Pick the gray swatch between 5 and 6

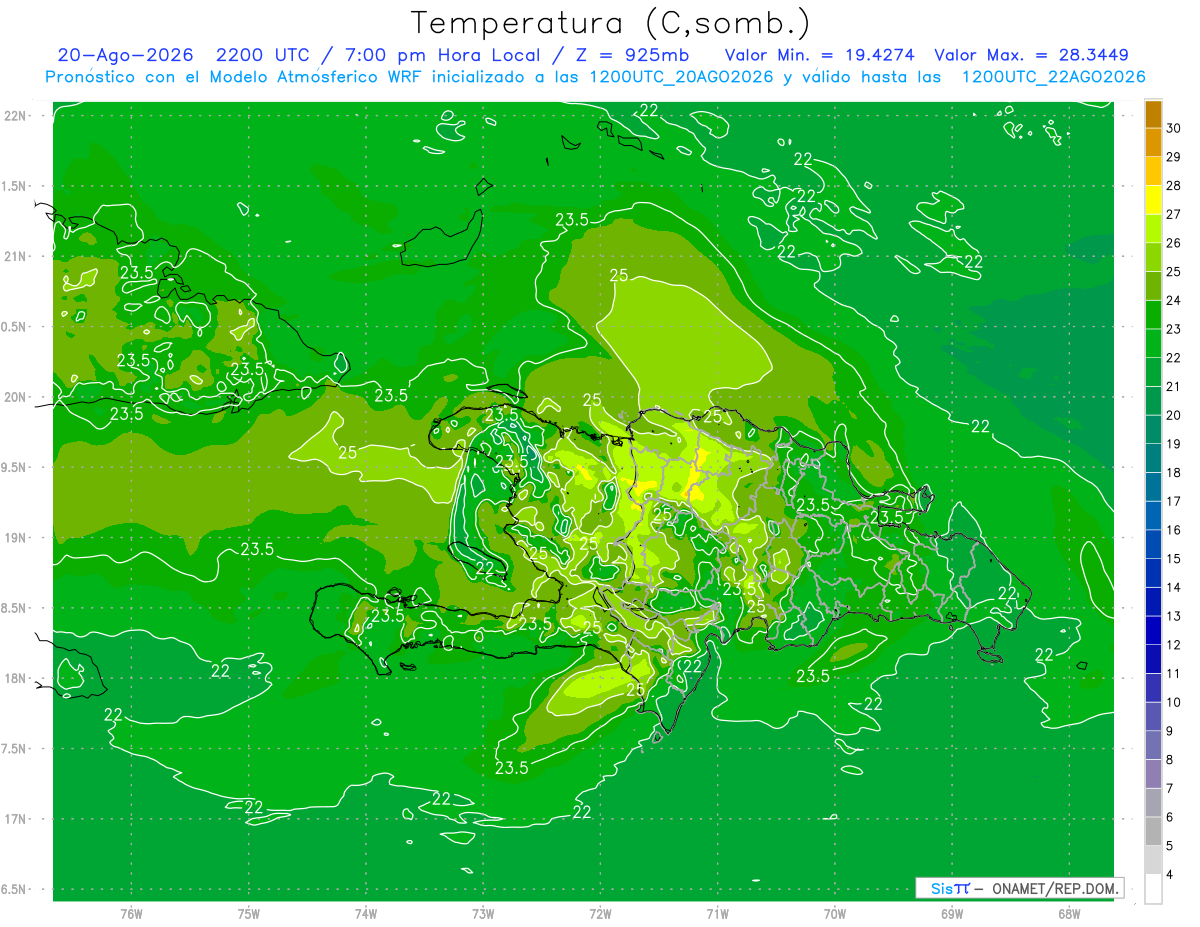(1153, 831)
